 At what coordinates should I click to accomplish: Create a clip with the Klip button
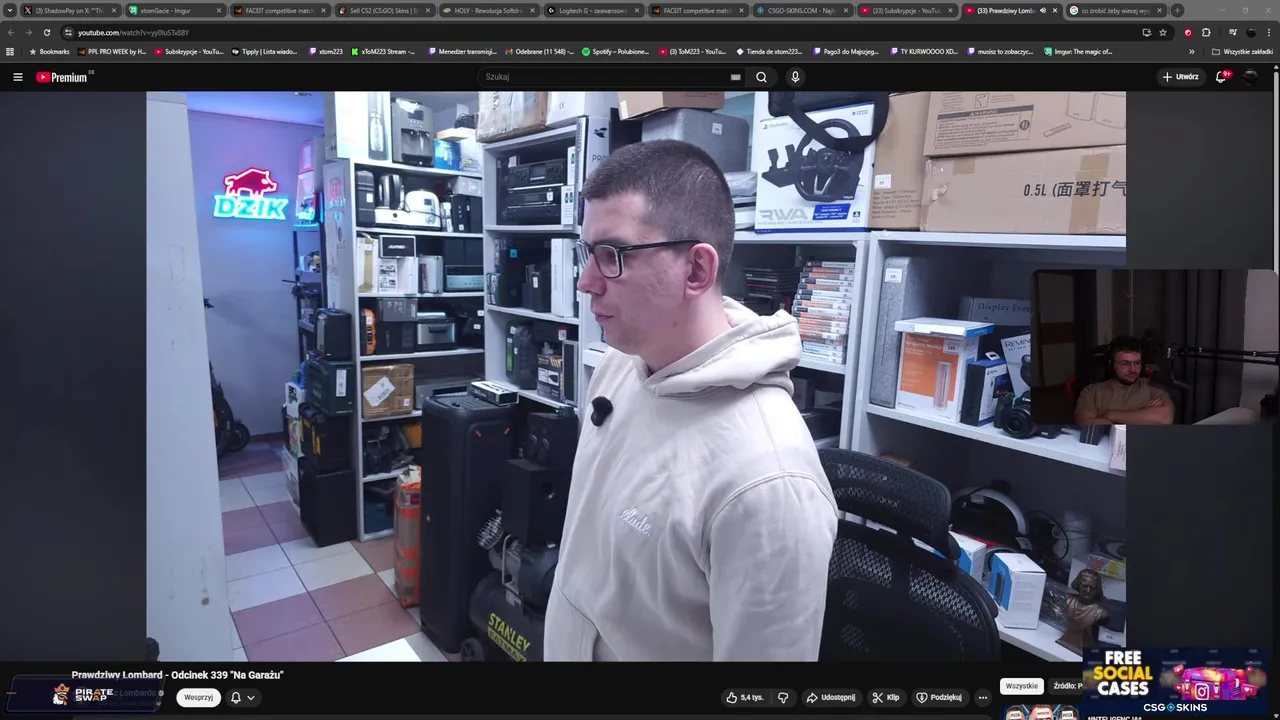tap(885, 697)
